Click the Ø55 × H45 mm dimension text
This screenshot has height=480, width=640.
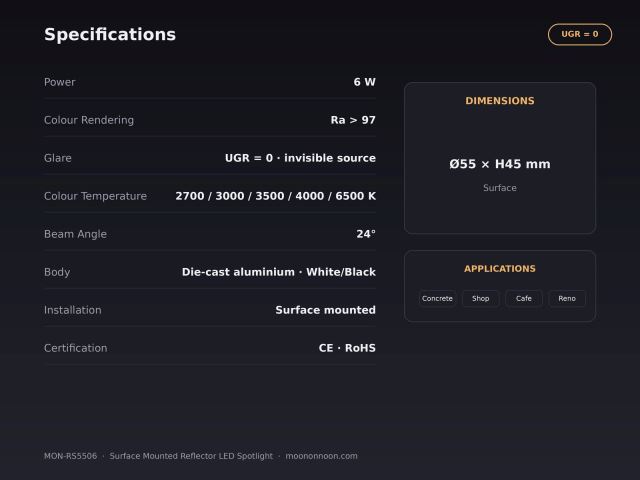click(500, 164)
